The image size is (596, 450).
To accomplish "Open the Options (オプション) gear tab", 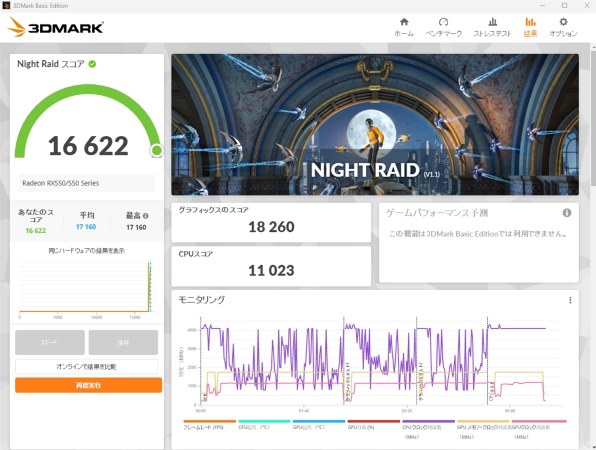I will point(563,27).
